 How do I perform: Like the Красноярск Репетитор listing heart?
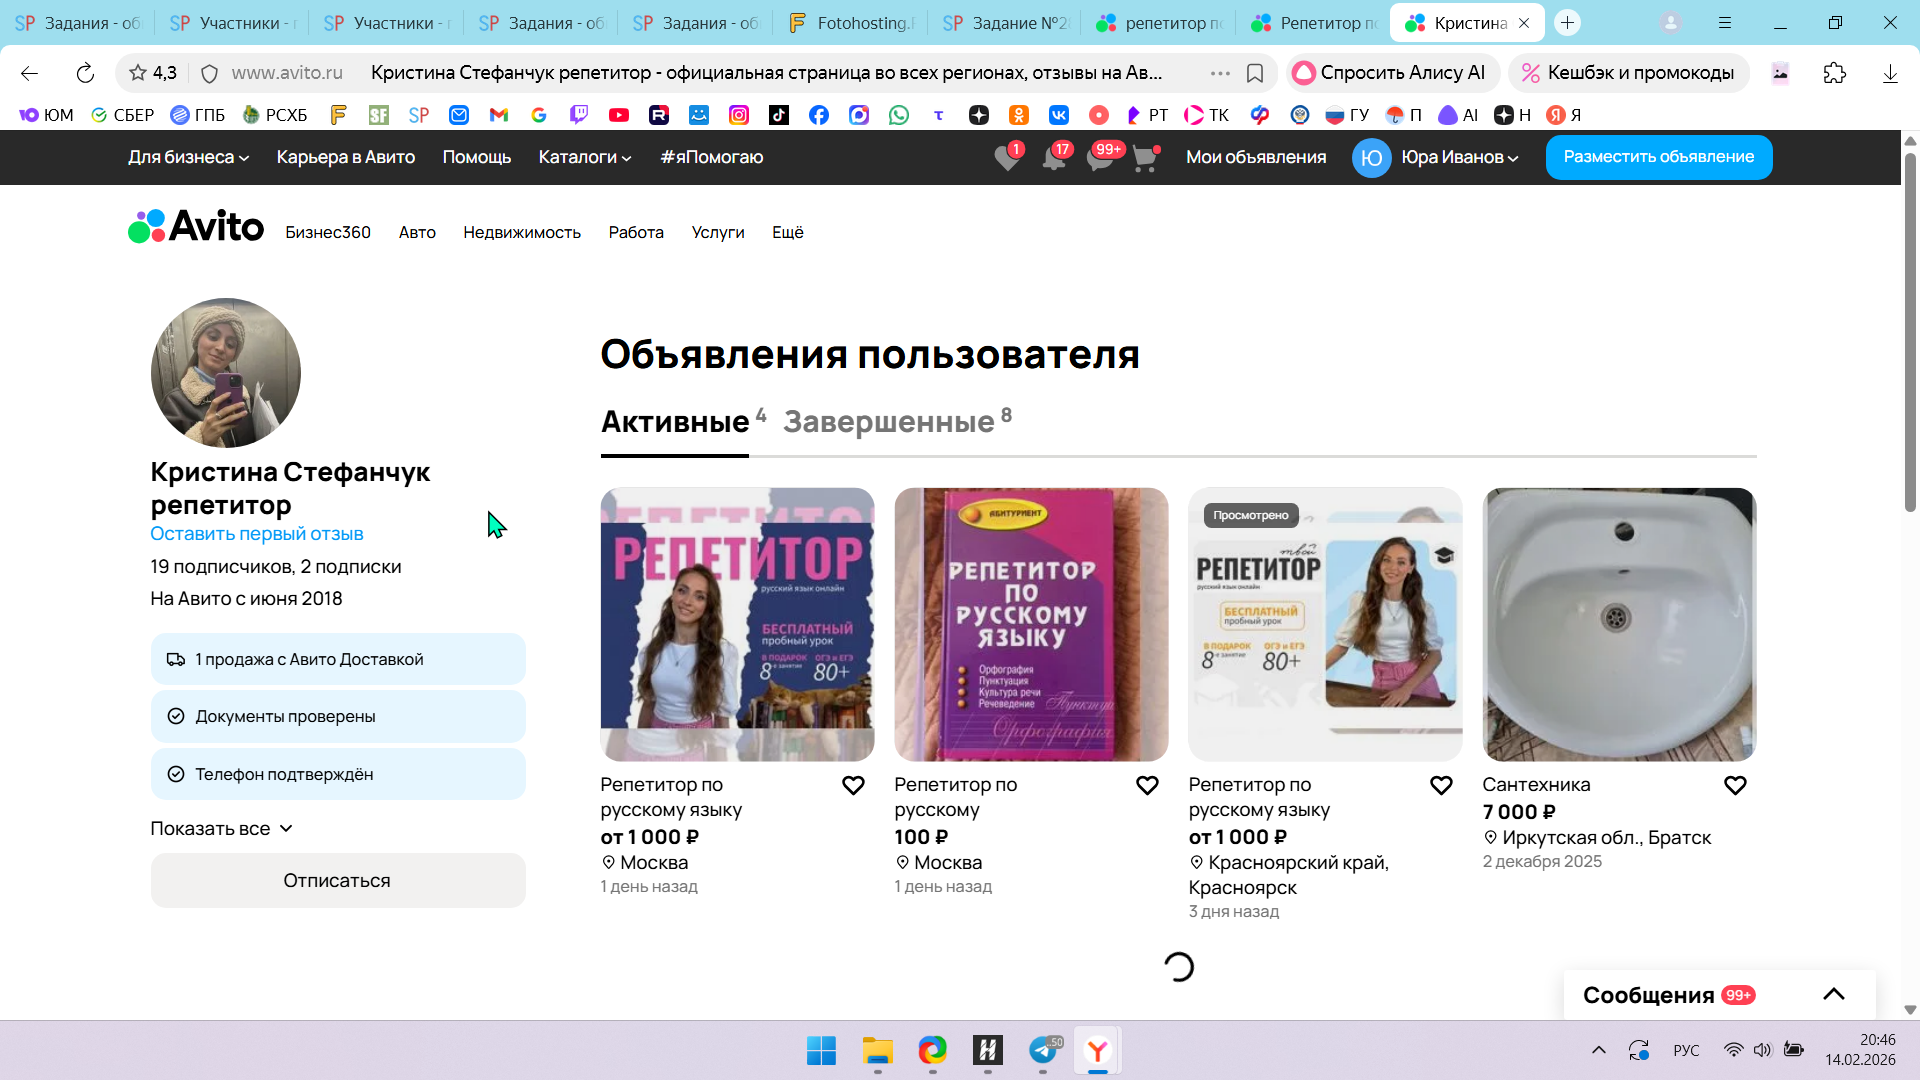tap(1441, 786)
